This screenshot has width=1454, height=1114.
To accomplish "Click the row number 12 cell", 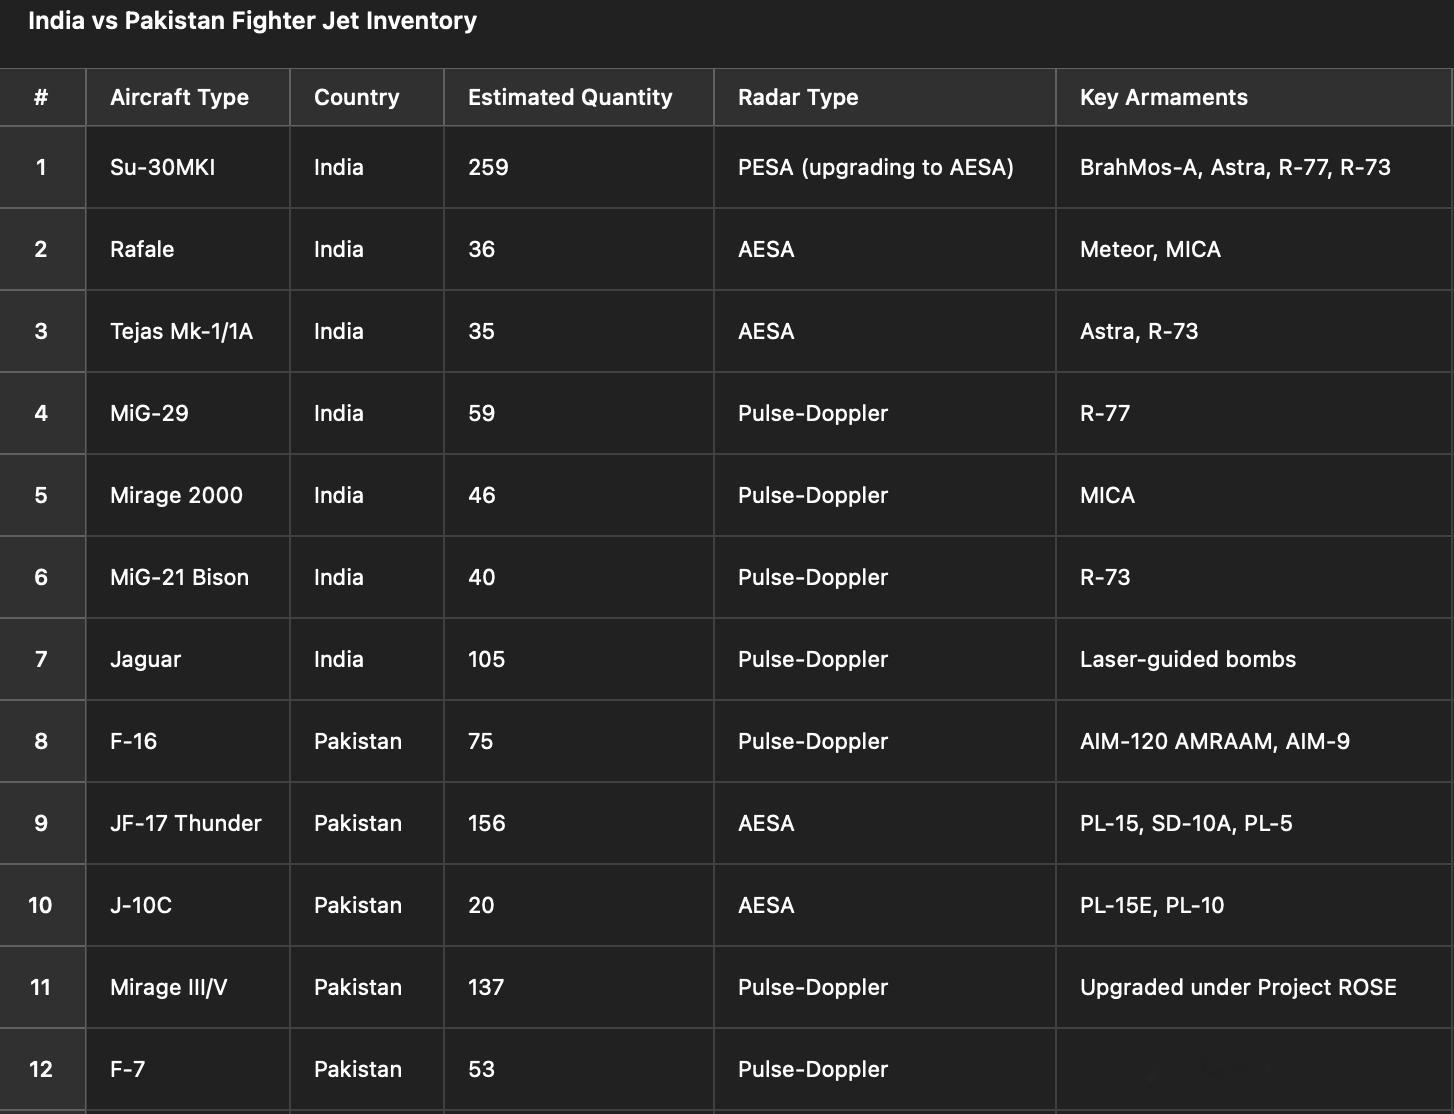I will tap(42, 1069).
